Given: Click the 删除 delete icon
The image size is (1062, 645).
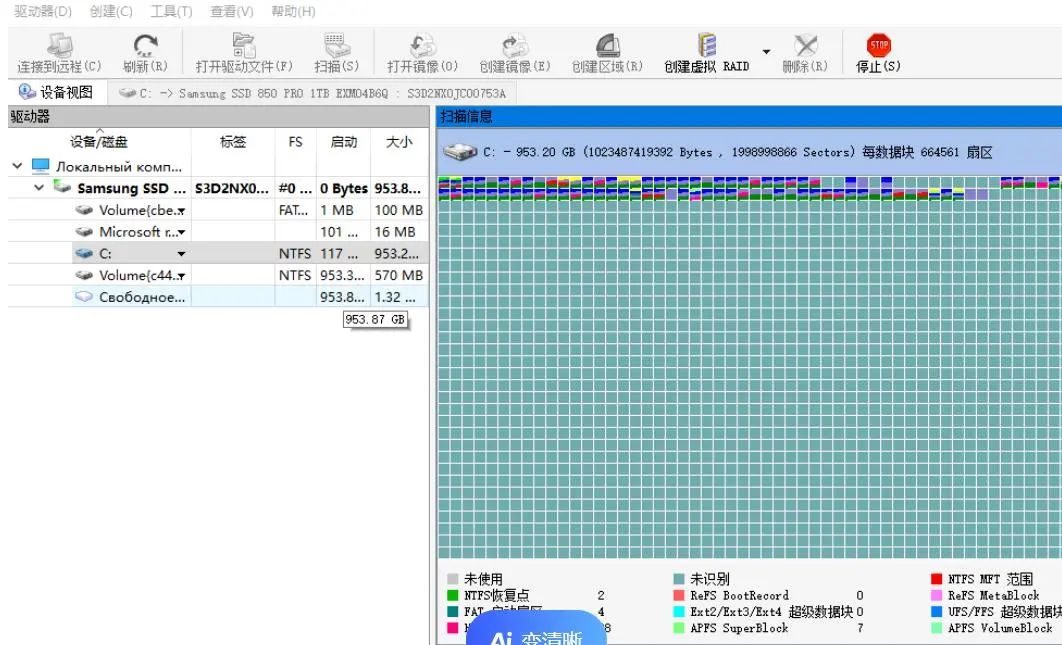Looking at the screenshot, I should (x=805, y=45).
